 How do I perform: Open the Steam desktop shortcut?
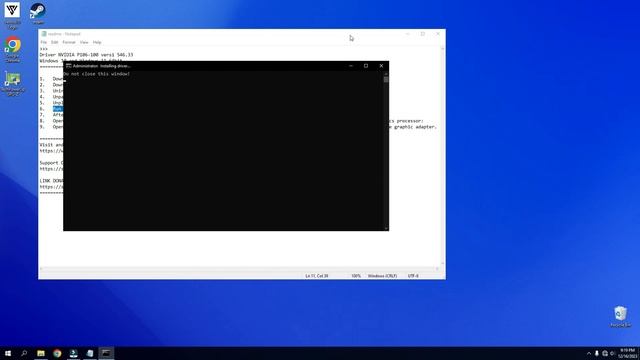click(38, 12)
